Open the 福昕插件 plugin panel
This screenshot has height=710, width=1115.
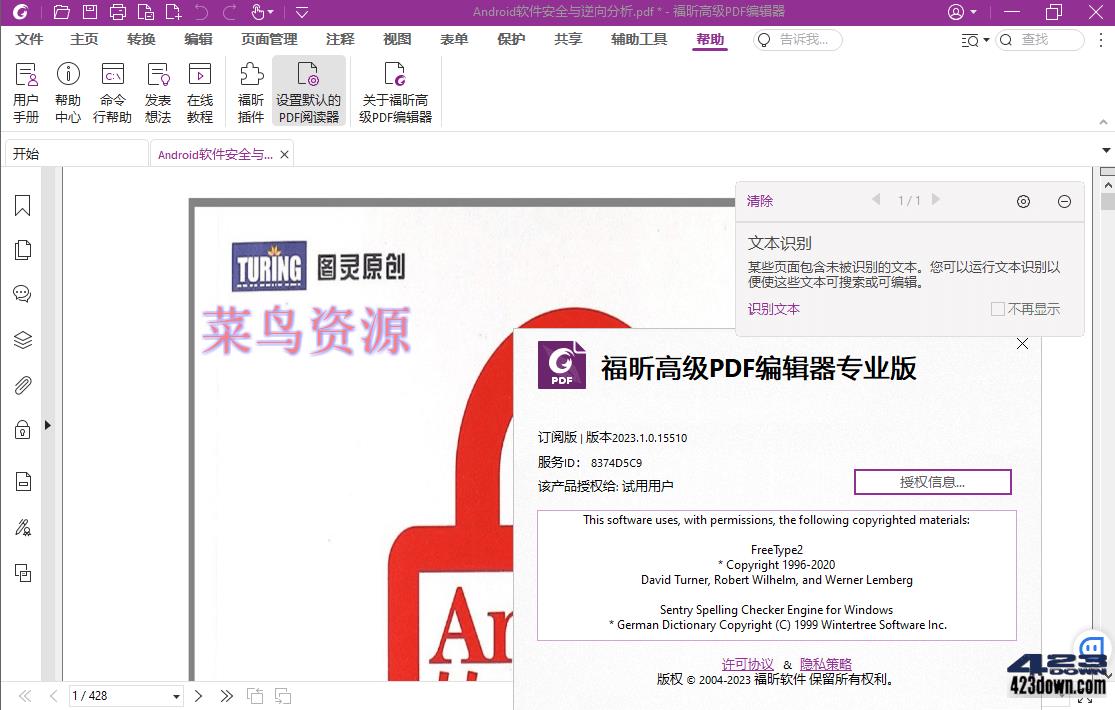click(249, 90)
